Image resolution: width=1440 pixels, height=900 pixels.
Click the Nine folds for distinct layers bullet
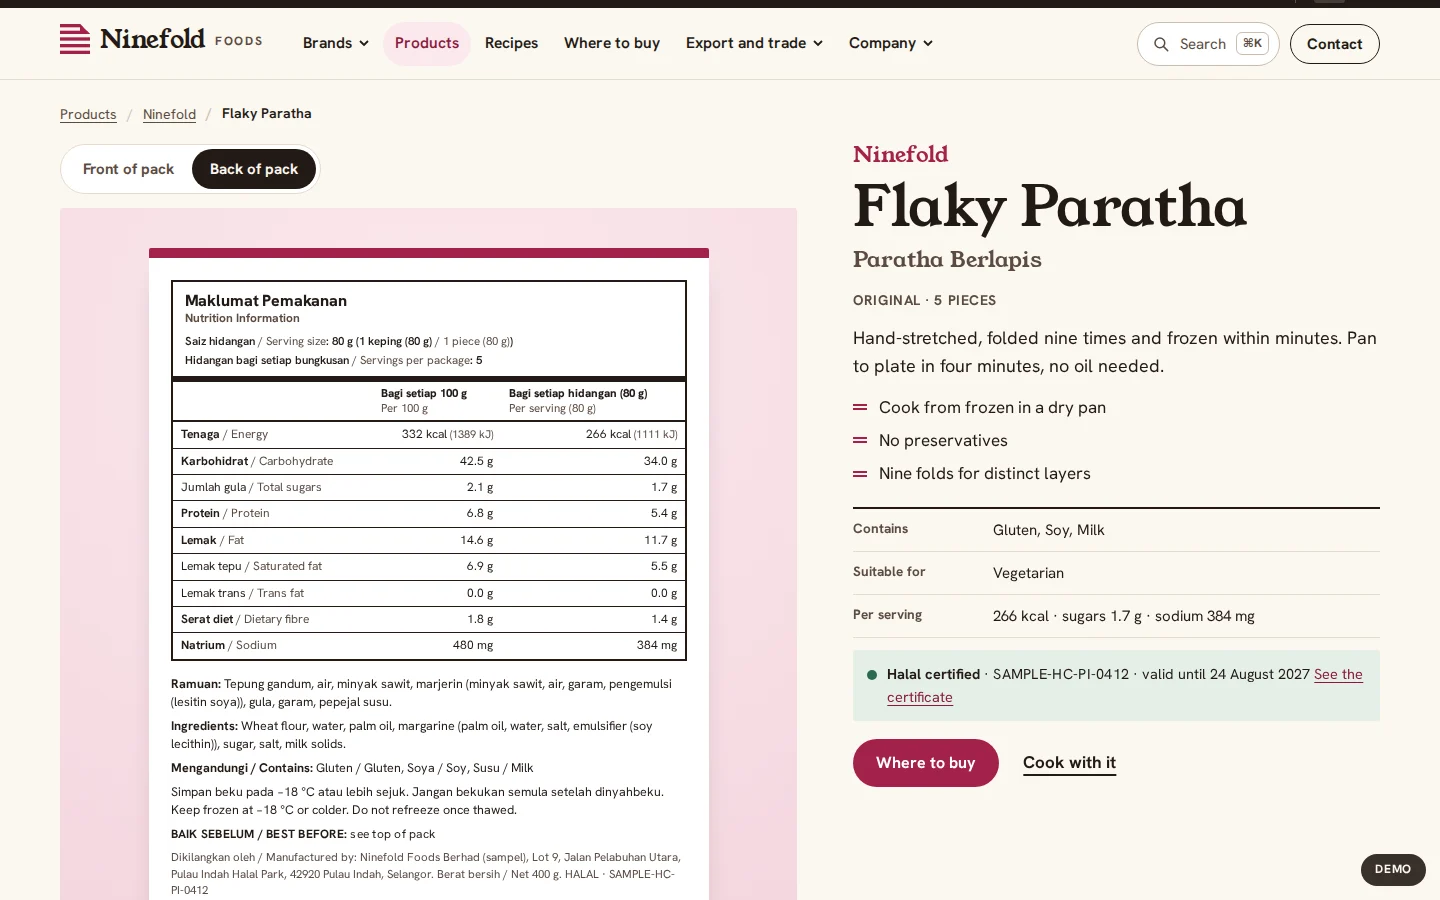point(985,473)
